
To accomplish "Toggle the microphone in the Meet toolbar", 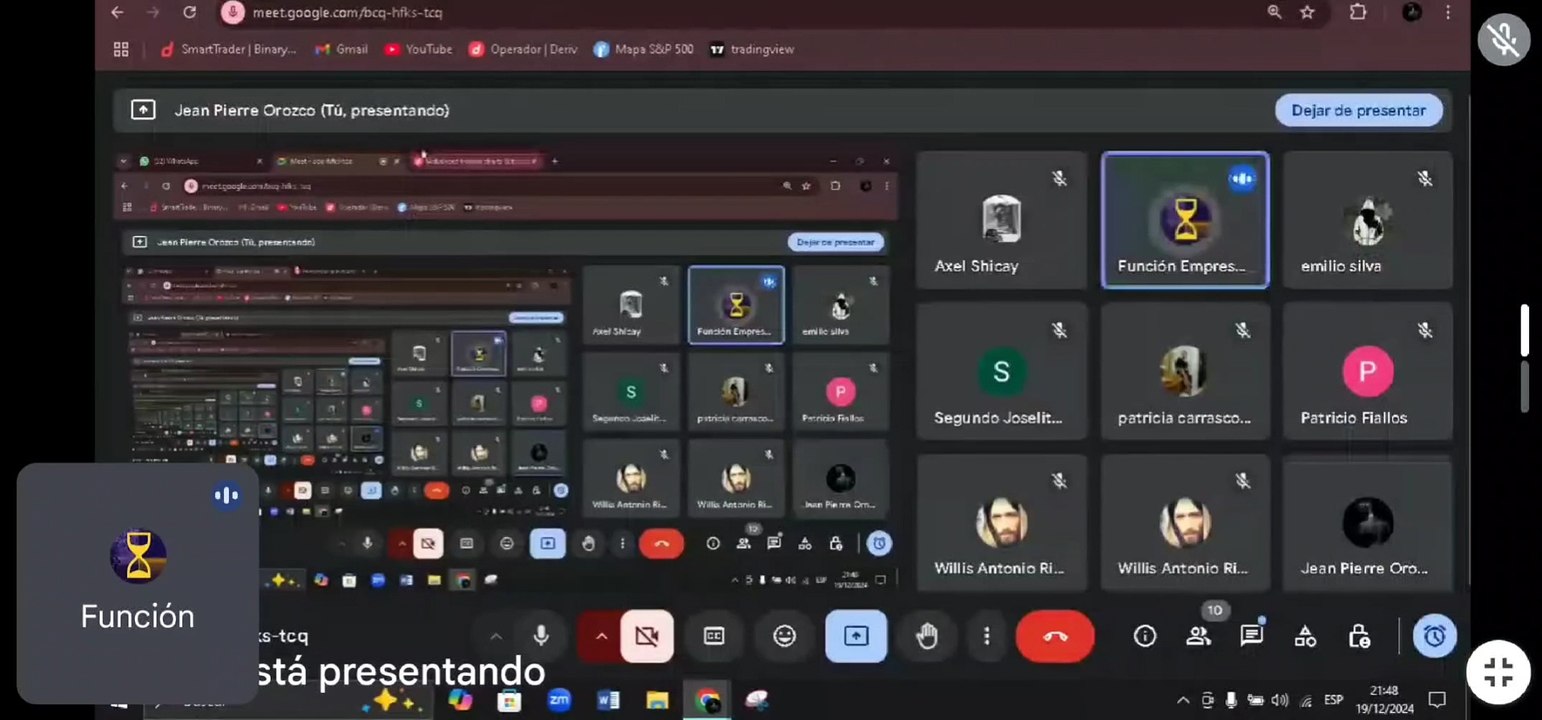I will coord(541,636).
